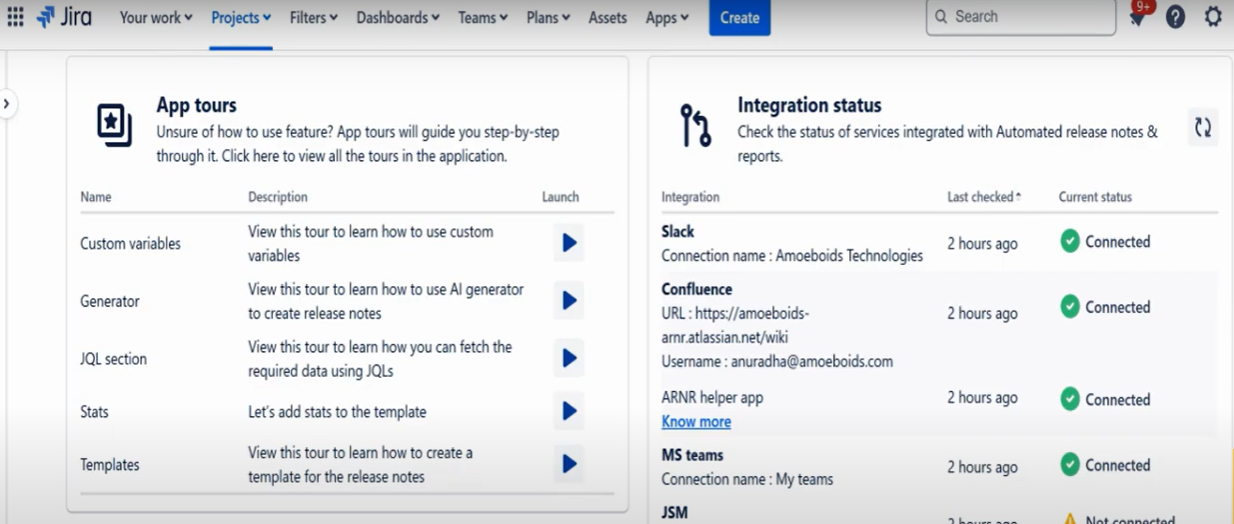Screen dimensions: 1234x524
Task: Click the App tours star icon
Action: [x=114, y=125]
